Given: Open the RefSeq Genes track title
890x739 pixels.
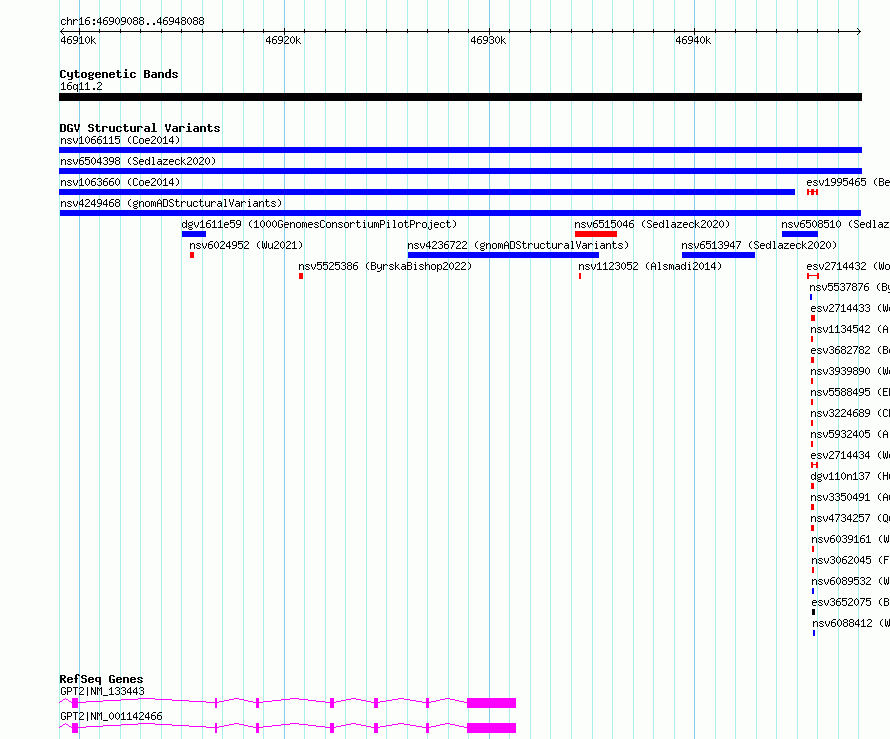Looking at the screenshot, I should click(x=101, y=679).
